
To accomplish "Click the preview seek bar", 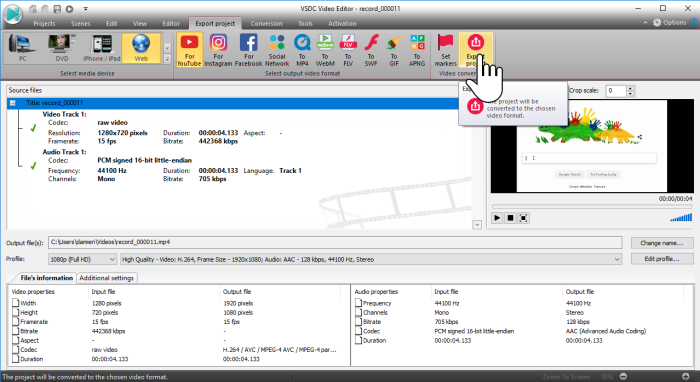I will tap(592, 207).
